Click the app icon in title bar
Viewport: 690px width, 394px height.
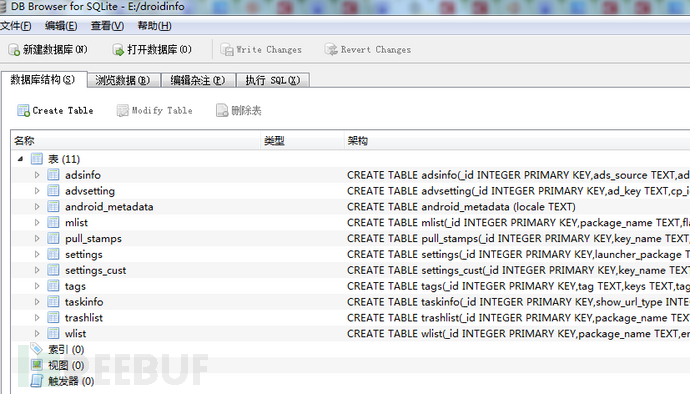click(x=3, y=7)
